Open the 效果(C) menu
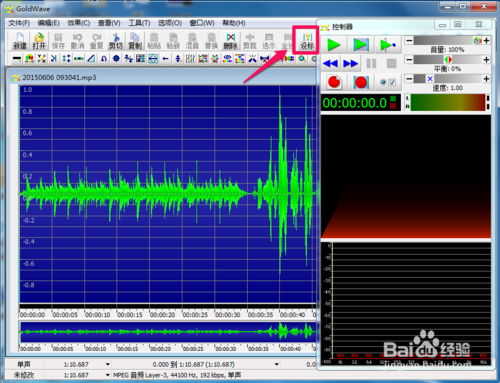 tap(79, 23)
